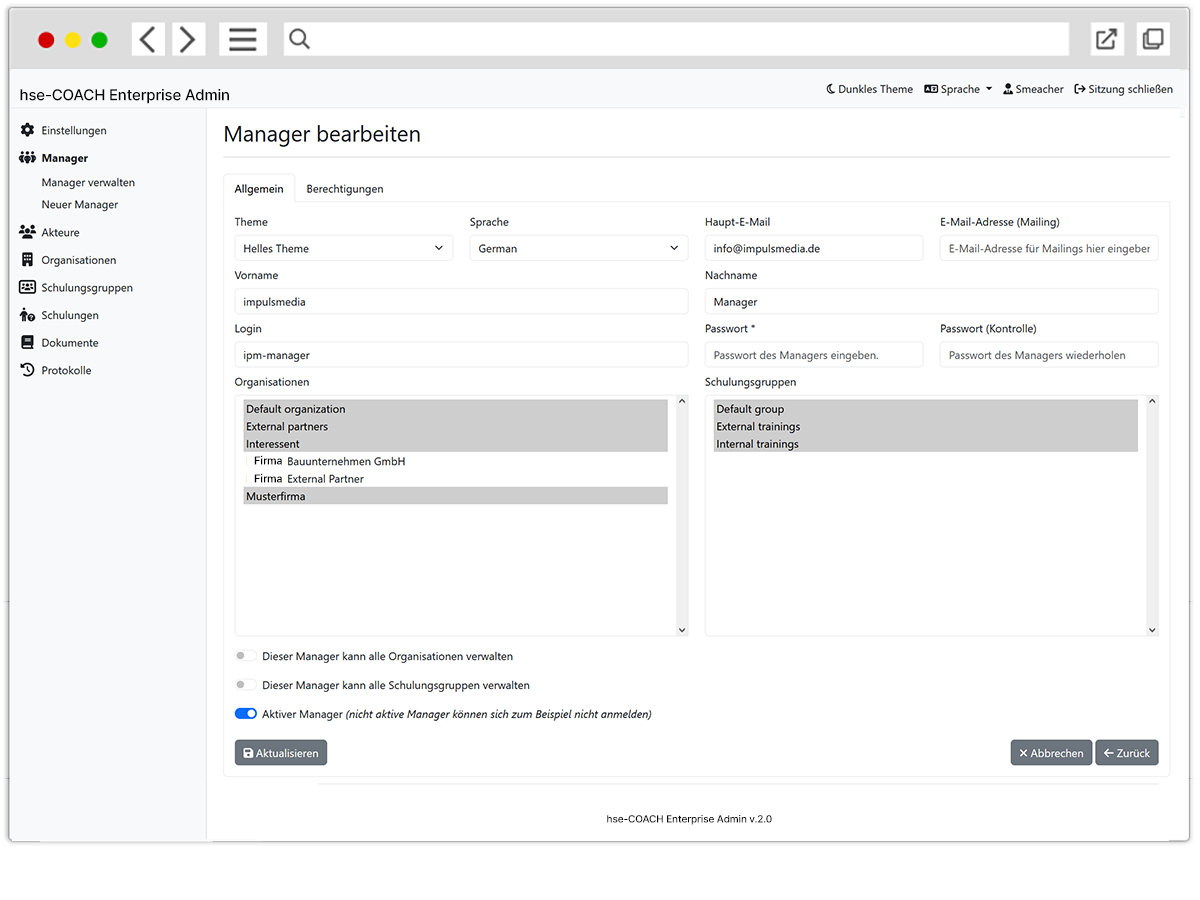Click the Schulungsgruppen icon in sidebar

[27, 287]
